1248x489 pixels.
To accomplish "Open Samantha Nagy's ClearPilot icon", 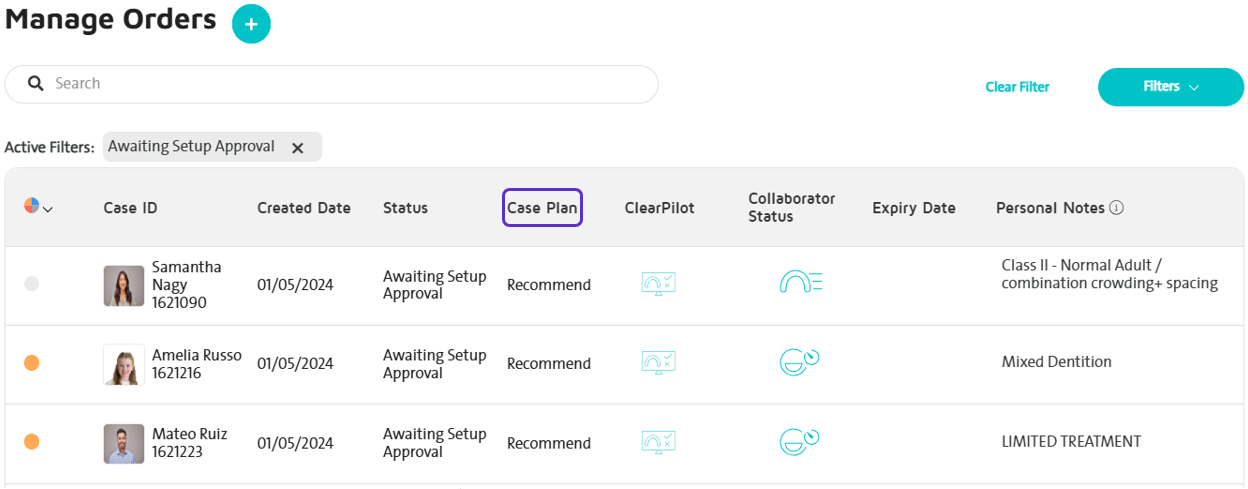I will click(x=659, y=284).
